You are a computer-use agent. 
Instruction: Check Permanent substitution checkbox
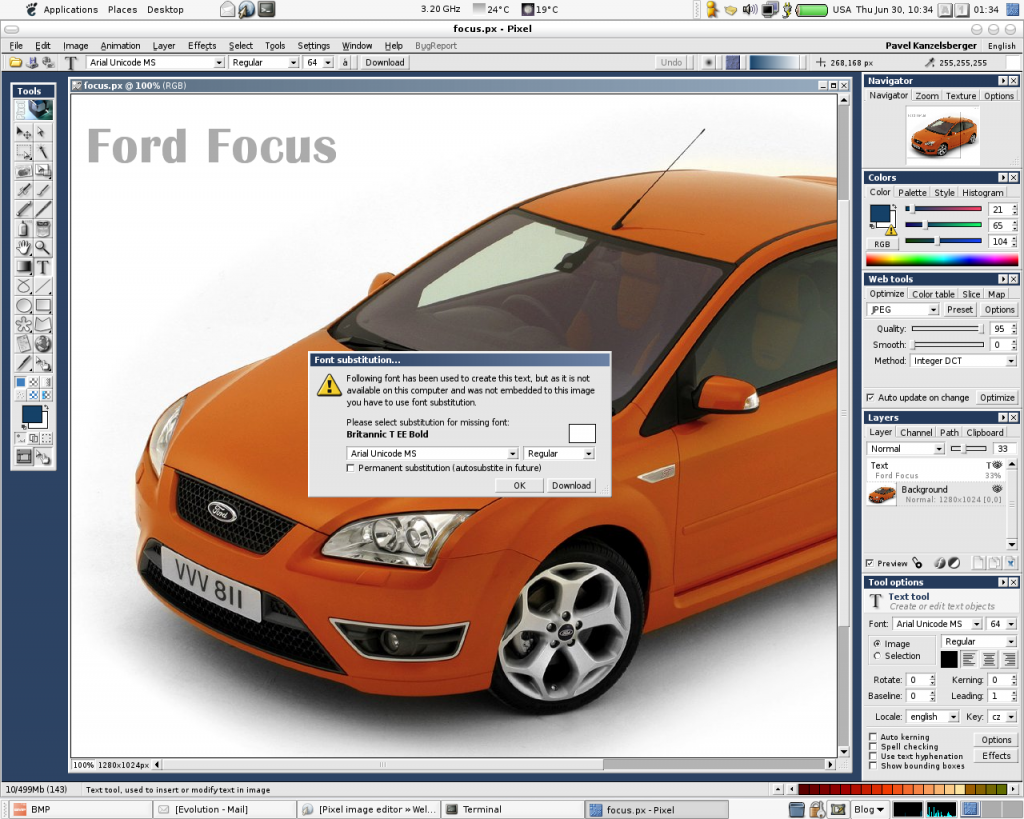(351, 468)
